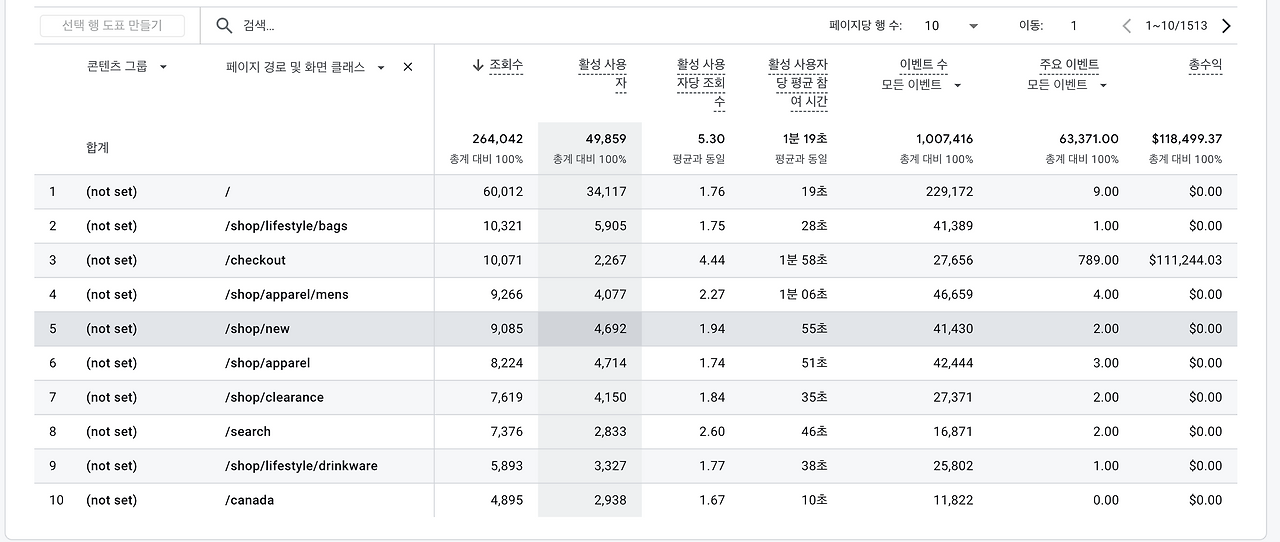
Task: Open the 페이지 경로 및 화면 클래스 dropdown
Action: pyautogui.click(x=381, y=68)
